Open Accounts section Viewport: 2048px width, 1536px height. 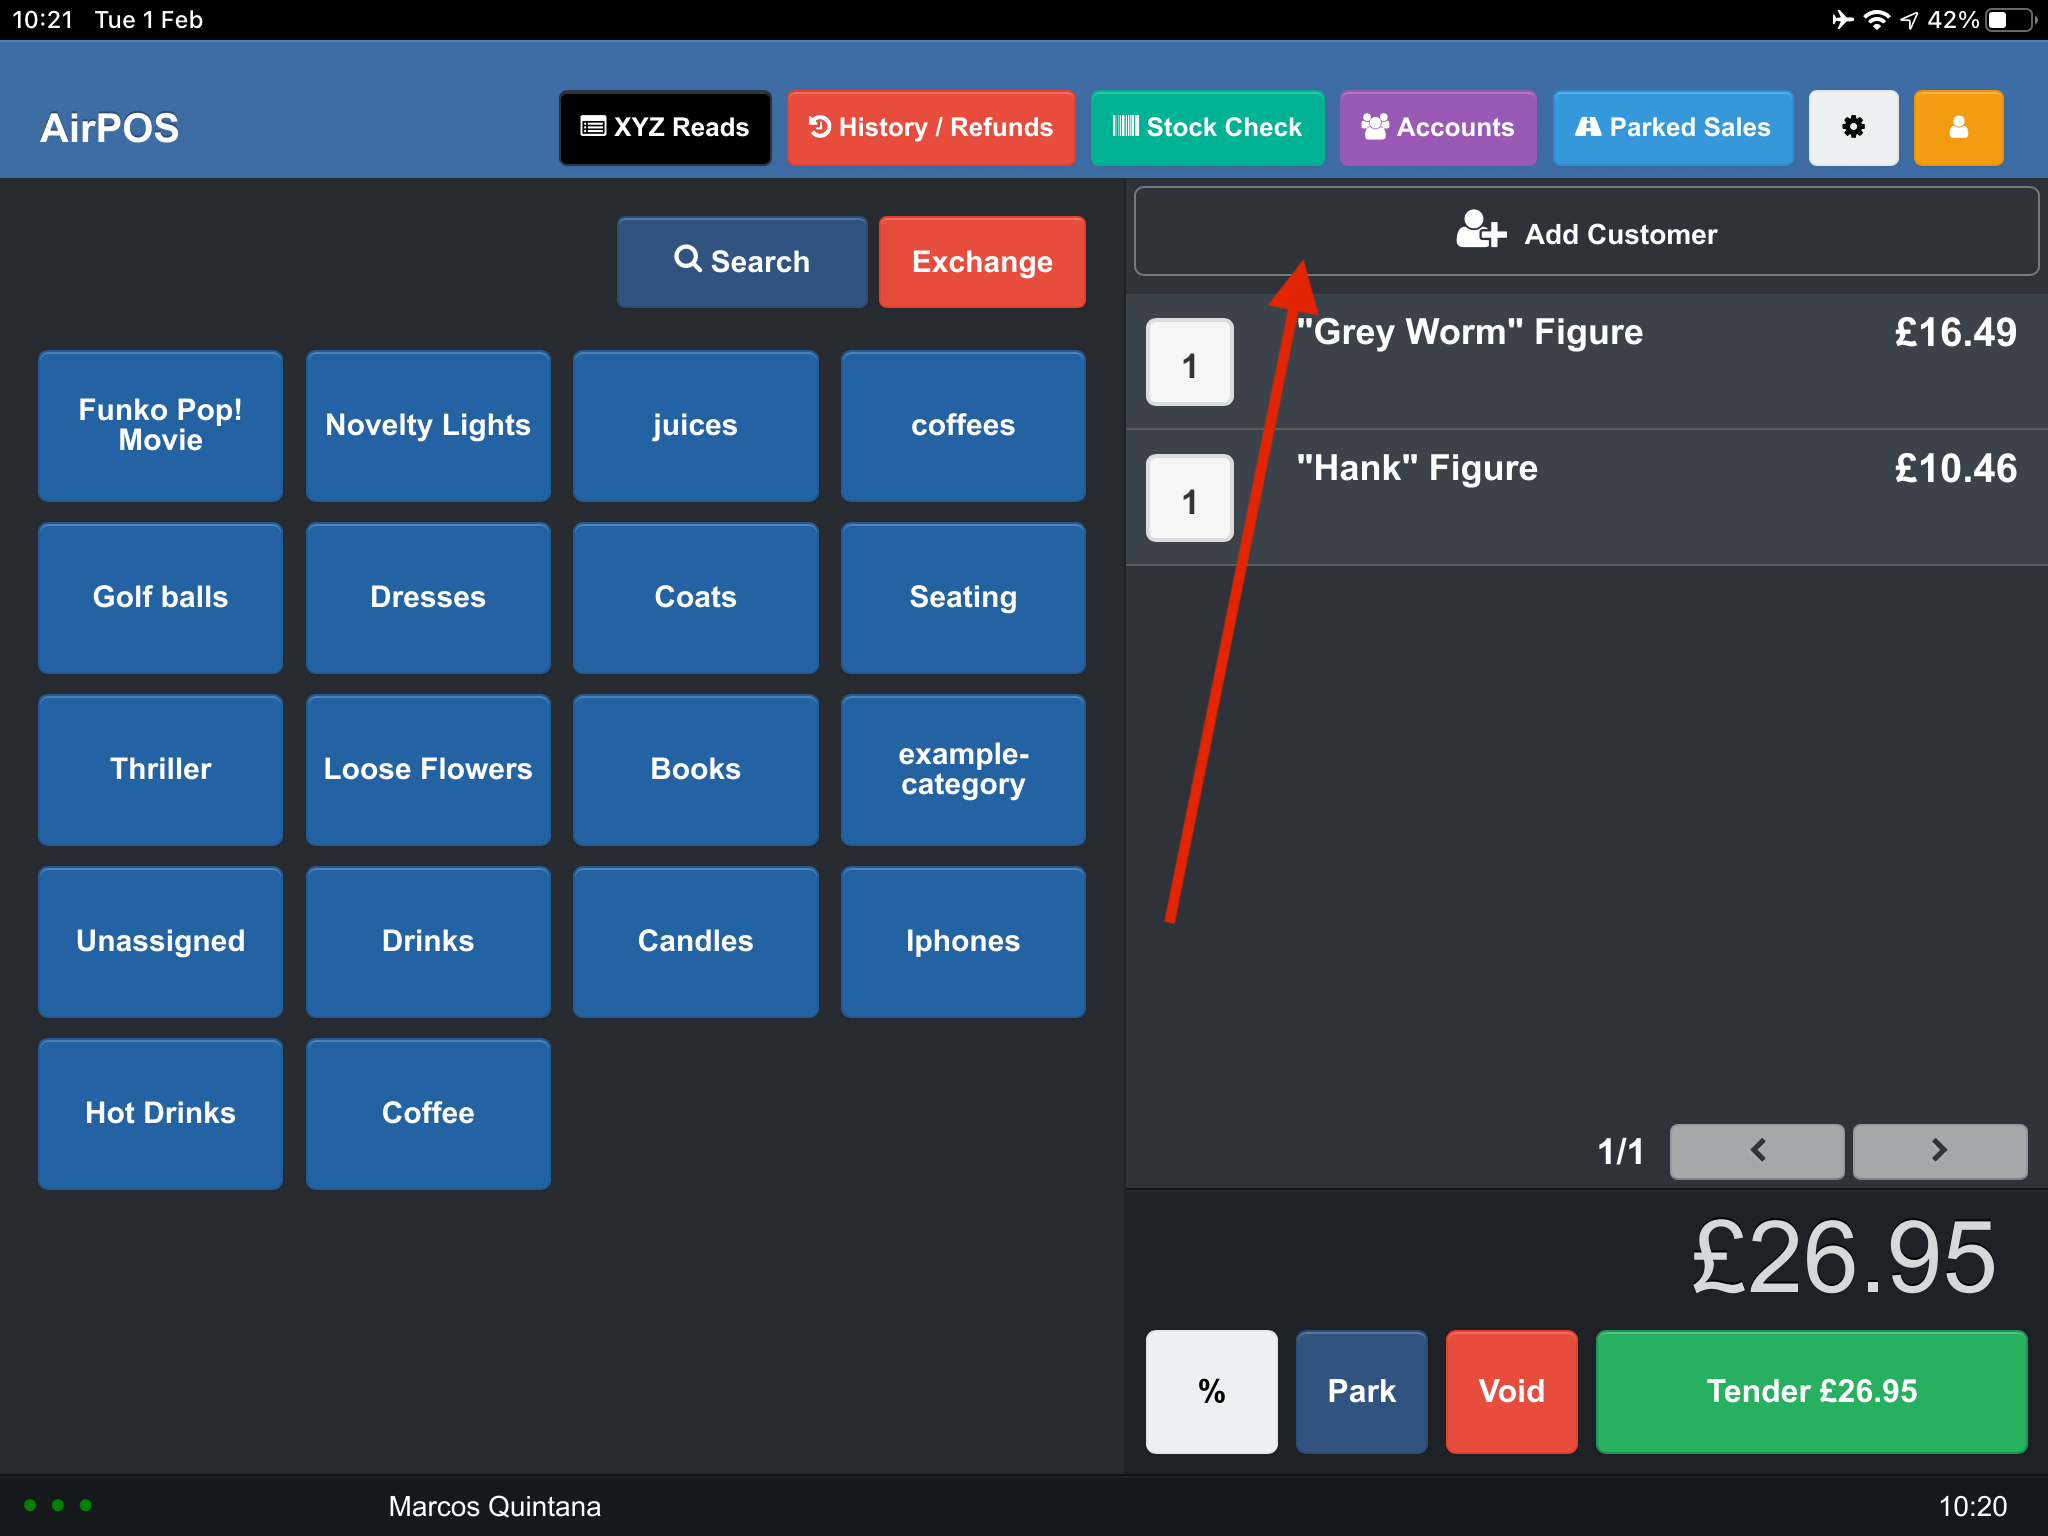pyautogui.click(x=1437, y=127)
